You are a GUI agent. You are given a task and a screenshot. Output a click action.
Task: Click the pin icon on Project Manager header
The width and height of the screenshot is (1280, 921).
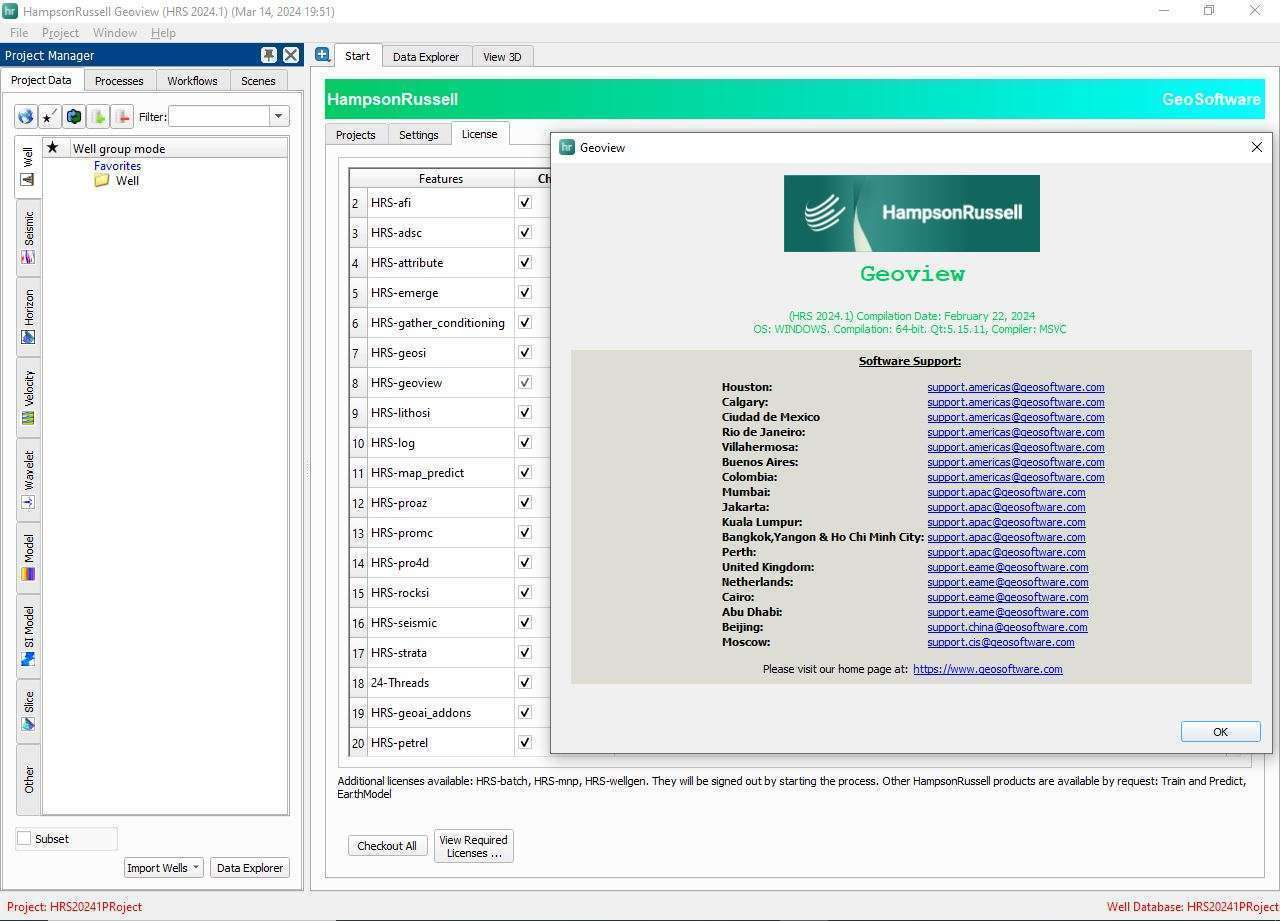[x=268, y=55]
